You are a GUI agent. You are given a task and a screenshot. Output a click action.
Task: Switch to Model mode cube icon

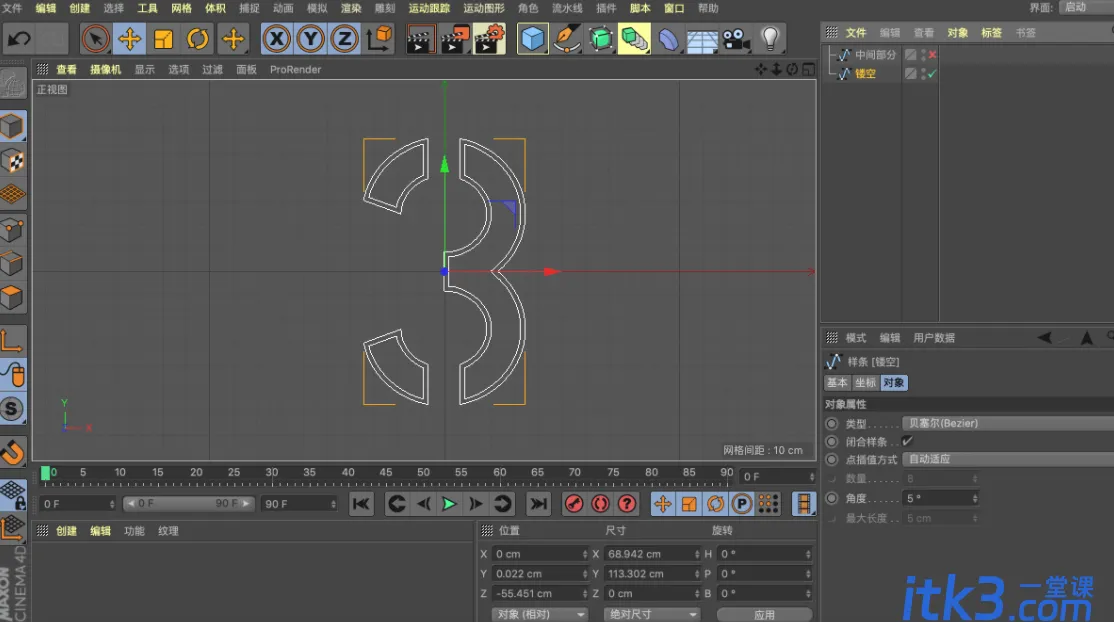point(13,127)
